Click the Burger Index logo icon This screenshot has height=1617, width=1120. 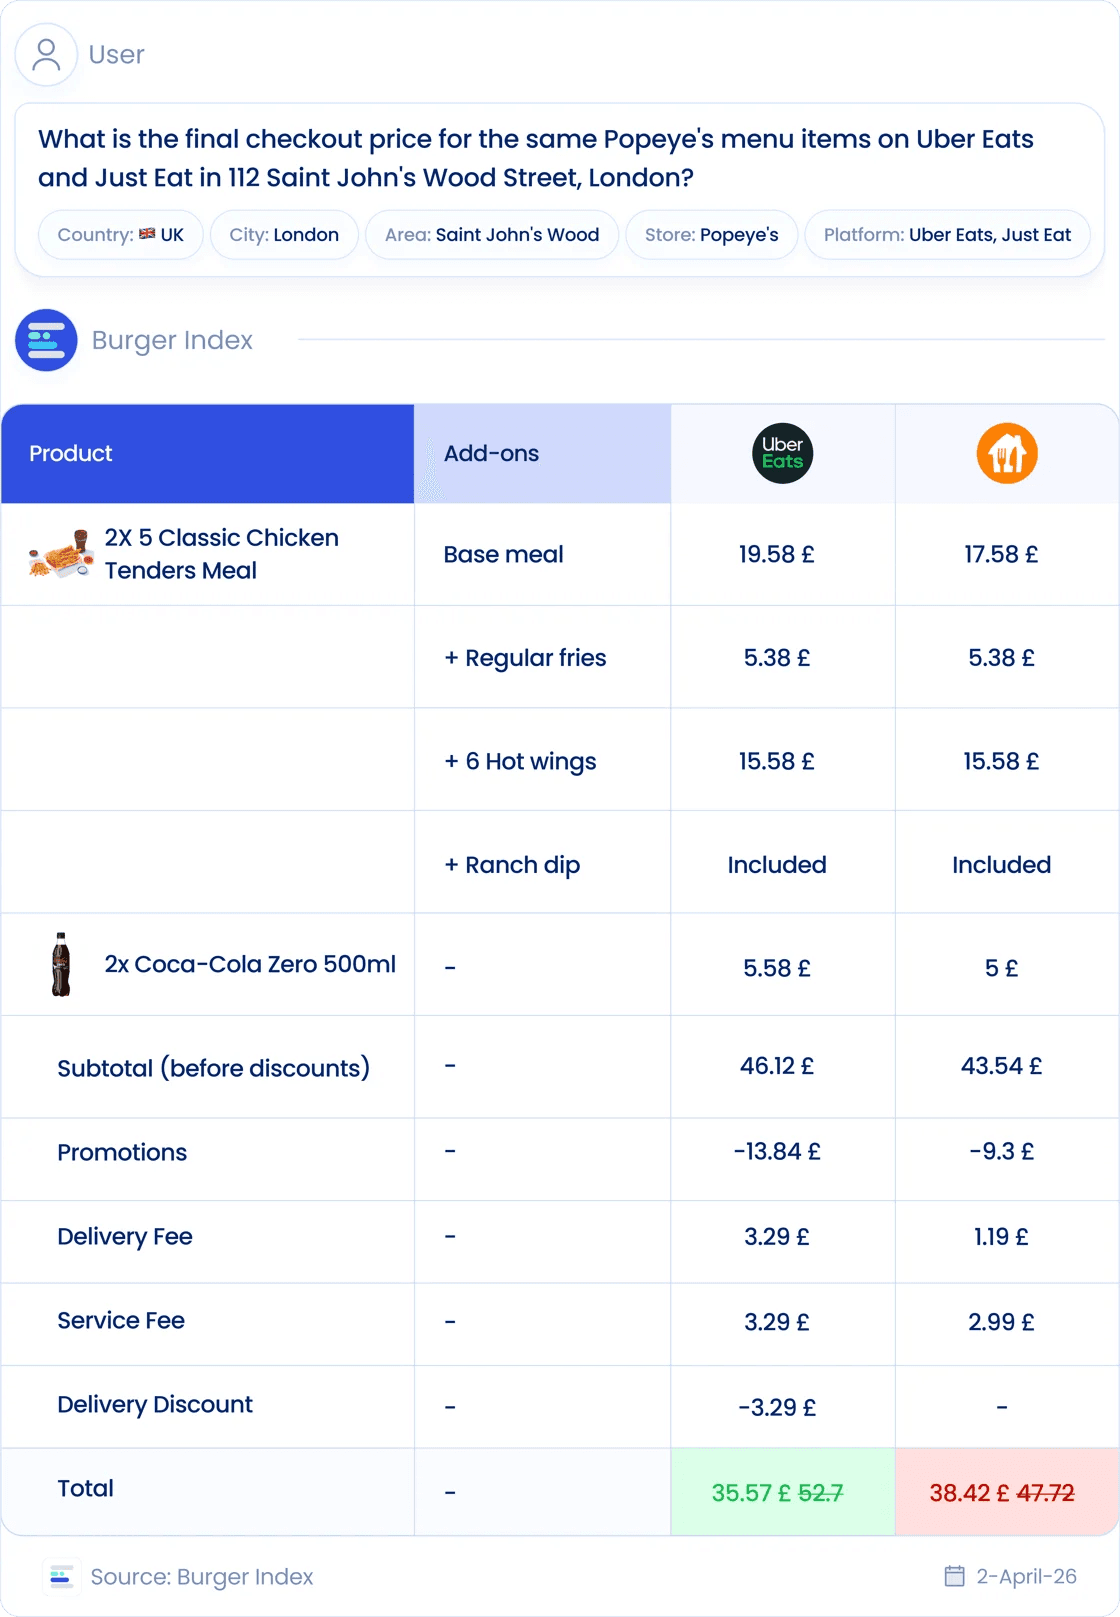(46, 340)
